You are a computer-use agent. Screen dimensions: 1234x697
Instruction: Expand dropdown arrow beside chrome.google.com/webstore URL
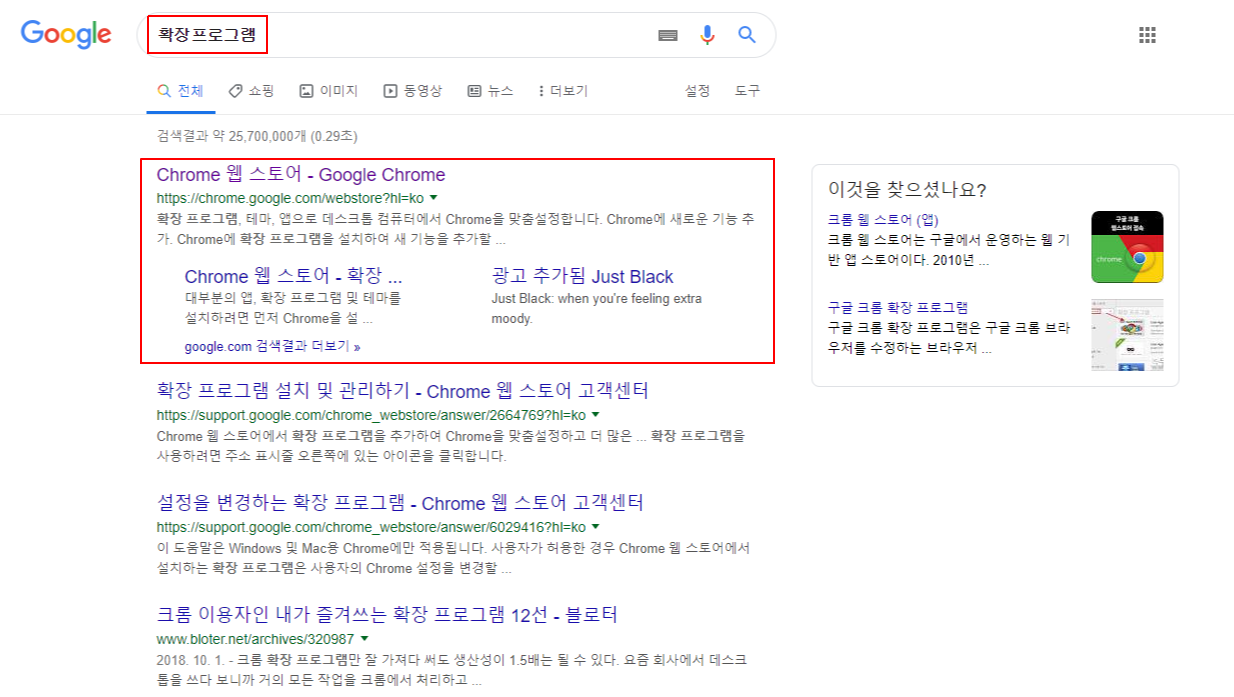[433, 198]
